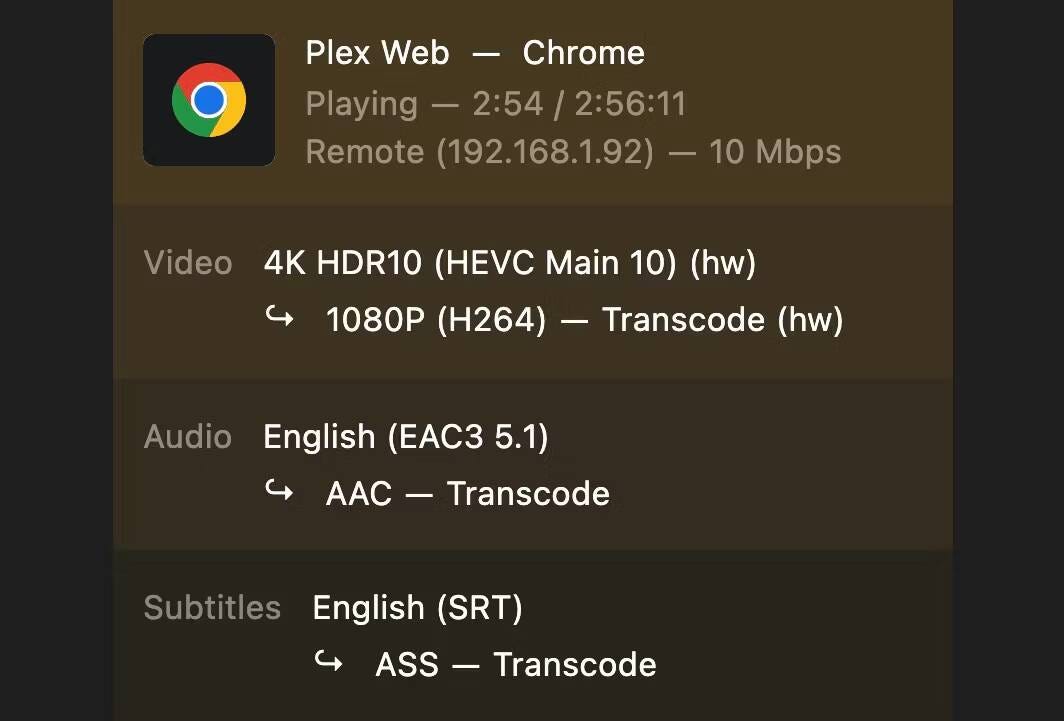
Task: Click the subtitles transcode arrow icon
Action: point(329,662)
